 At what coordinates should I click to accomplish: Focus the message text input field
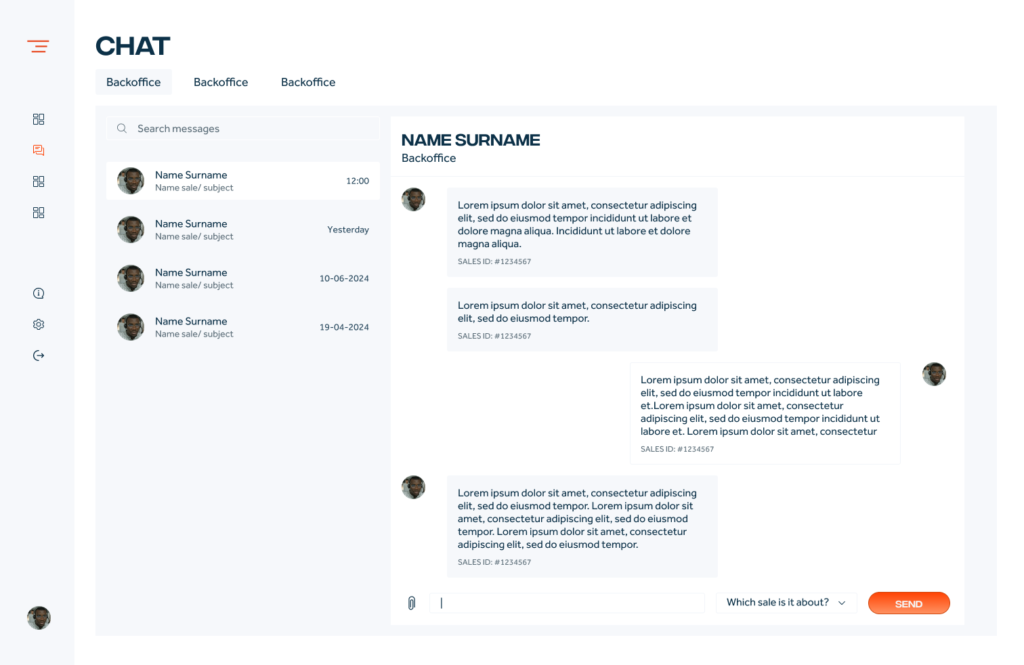coord(567,603)
